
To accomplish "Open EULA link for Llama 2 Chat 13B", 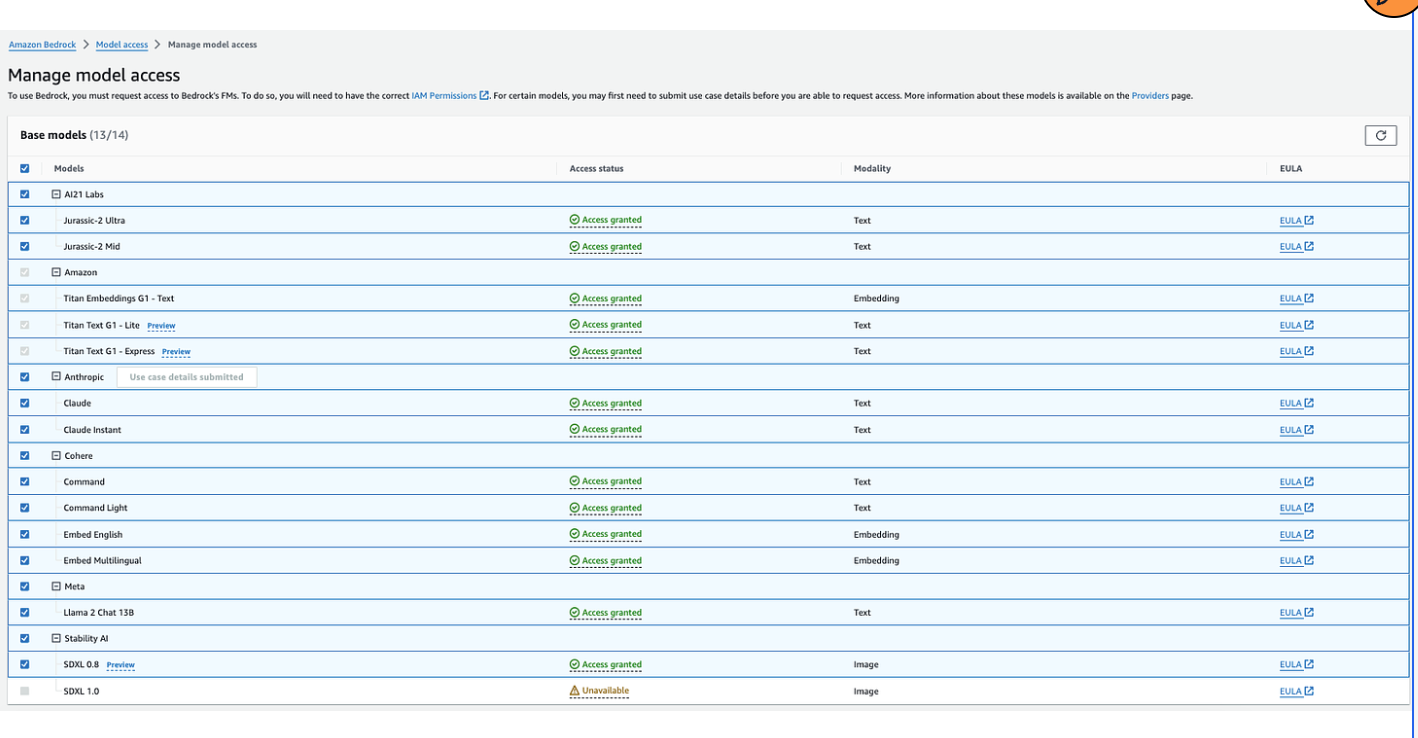I will click(1296, 612).
